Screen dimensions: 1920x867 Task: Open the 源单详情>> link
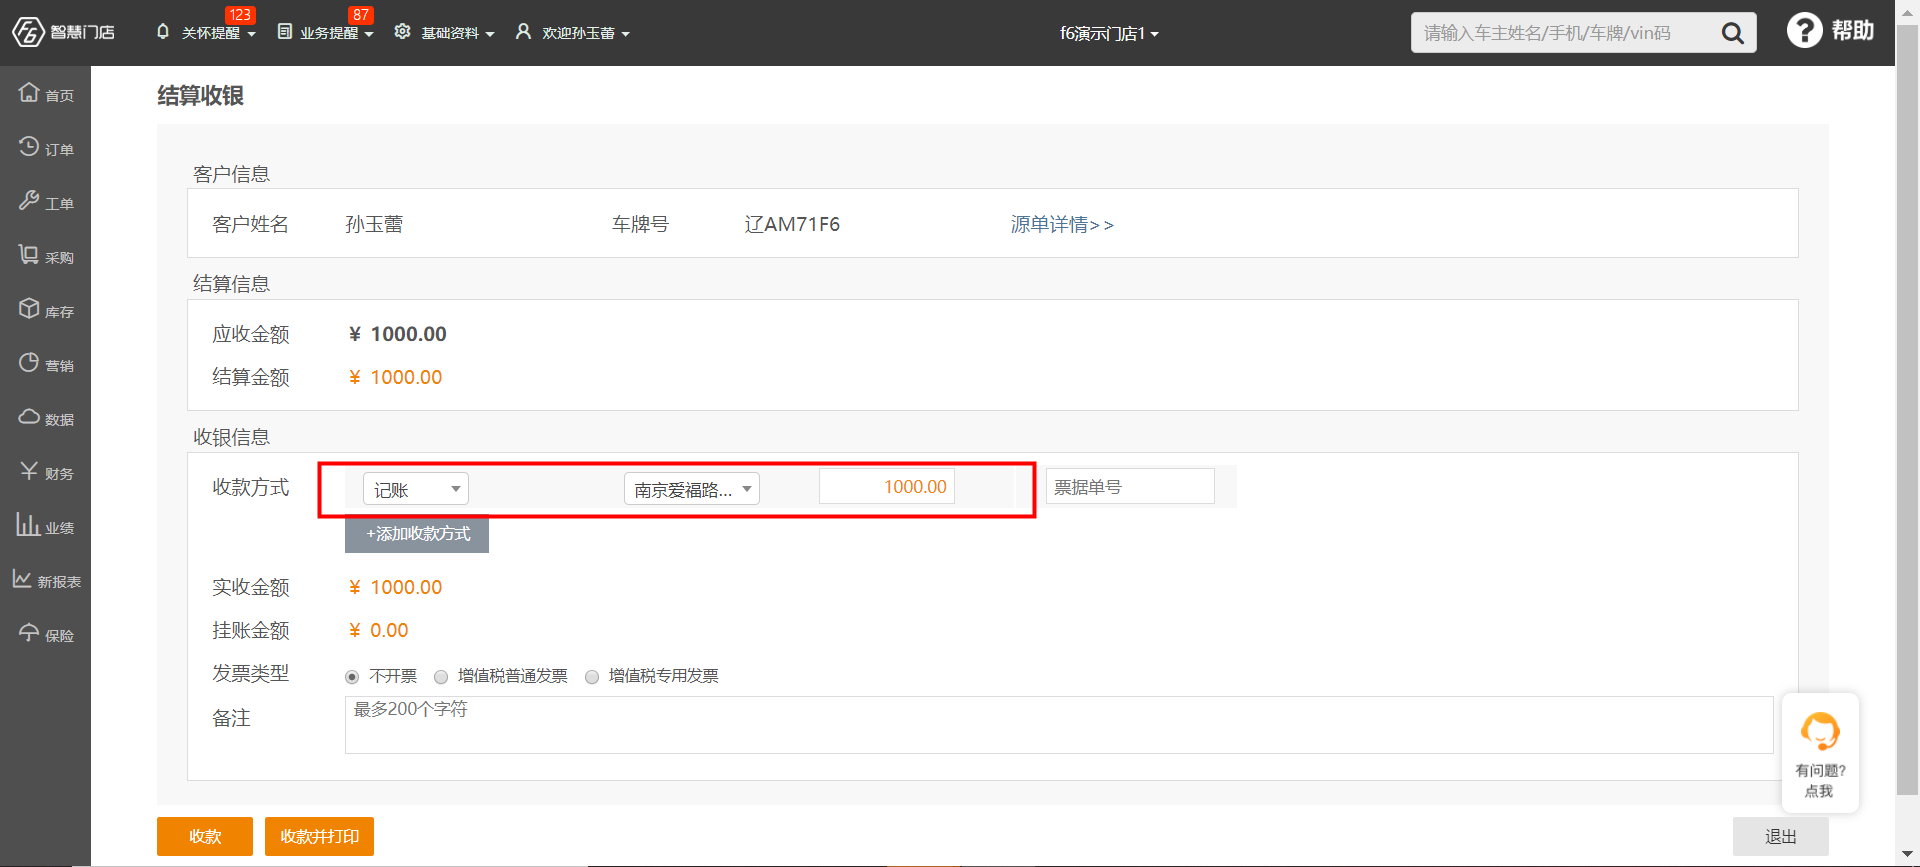[1062, 225]
